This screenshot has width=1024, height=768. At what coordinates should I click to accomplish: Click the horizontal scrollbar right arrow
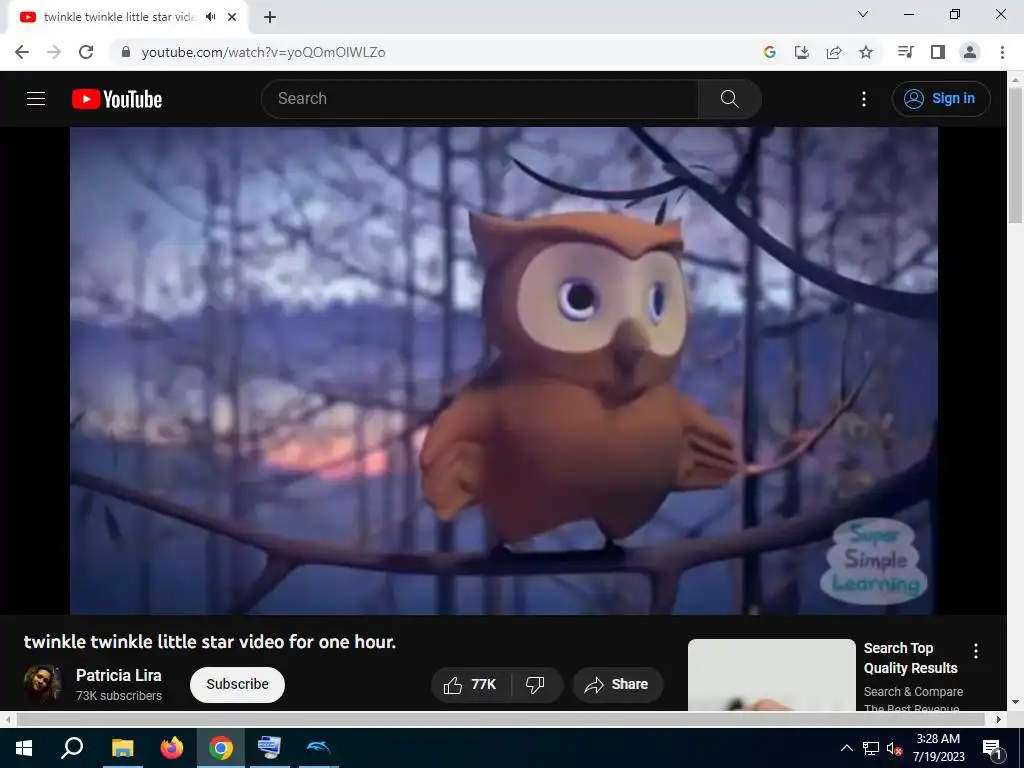tap(999, 719)
